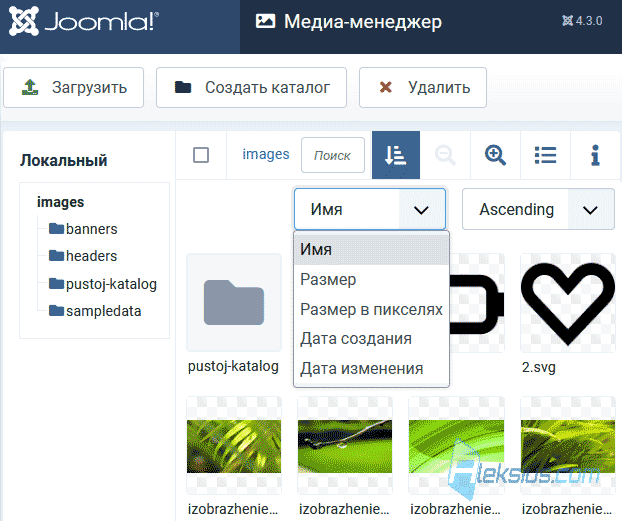Open the banners folder in tree
The height and width of the screenshot is (521, 622).
point(83,229)
